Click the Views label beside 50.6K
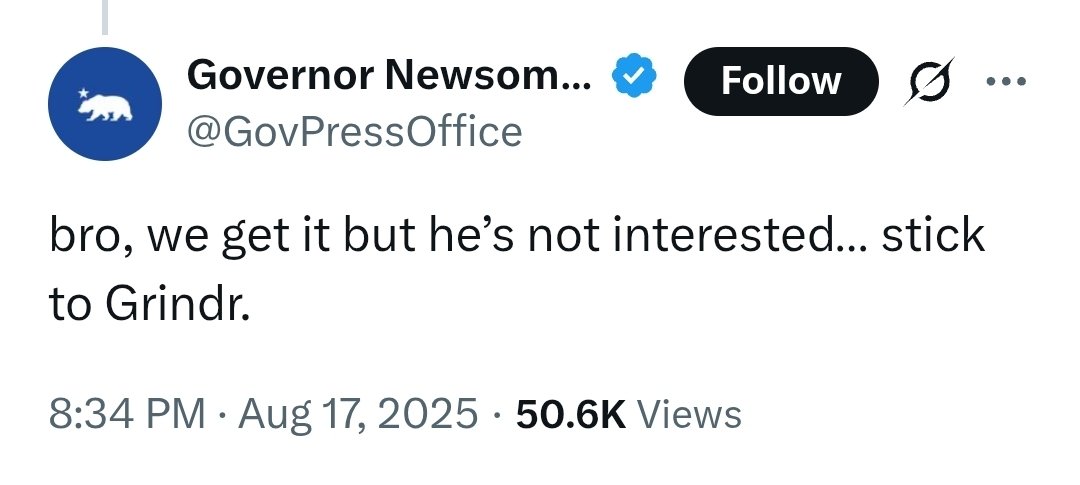Screen dimensions: 1080x485 point(689,413)
